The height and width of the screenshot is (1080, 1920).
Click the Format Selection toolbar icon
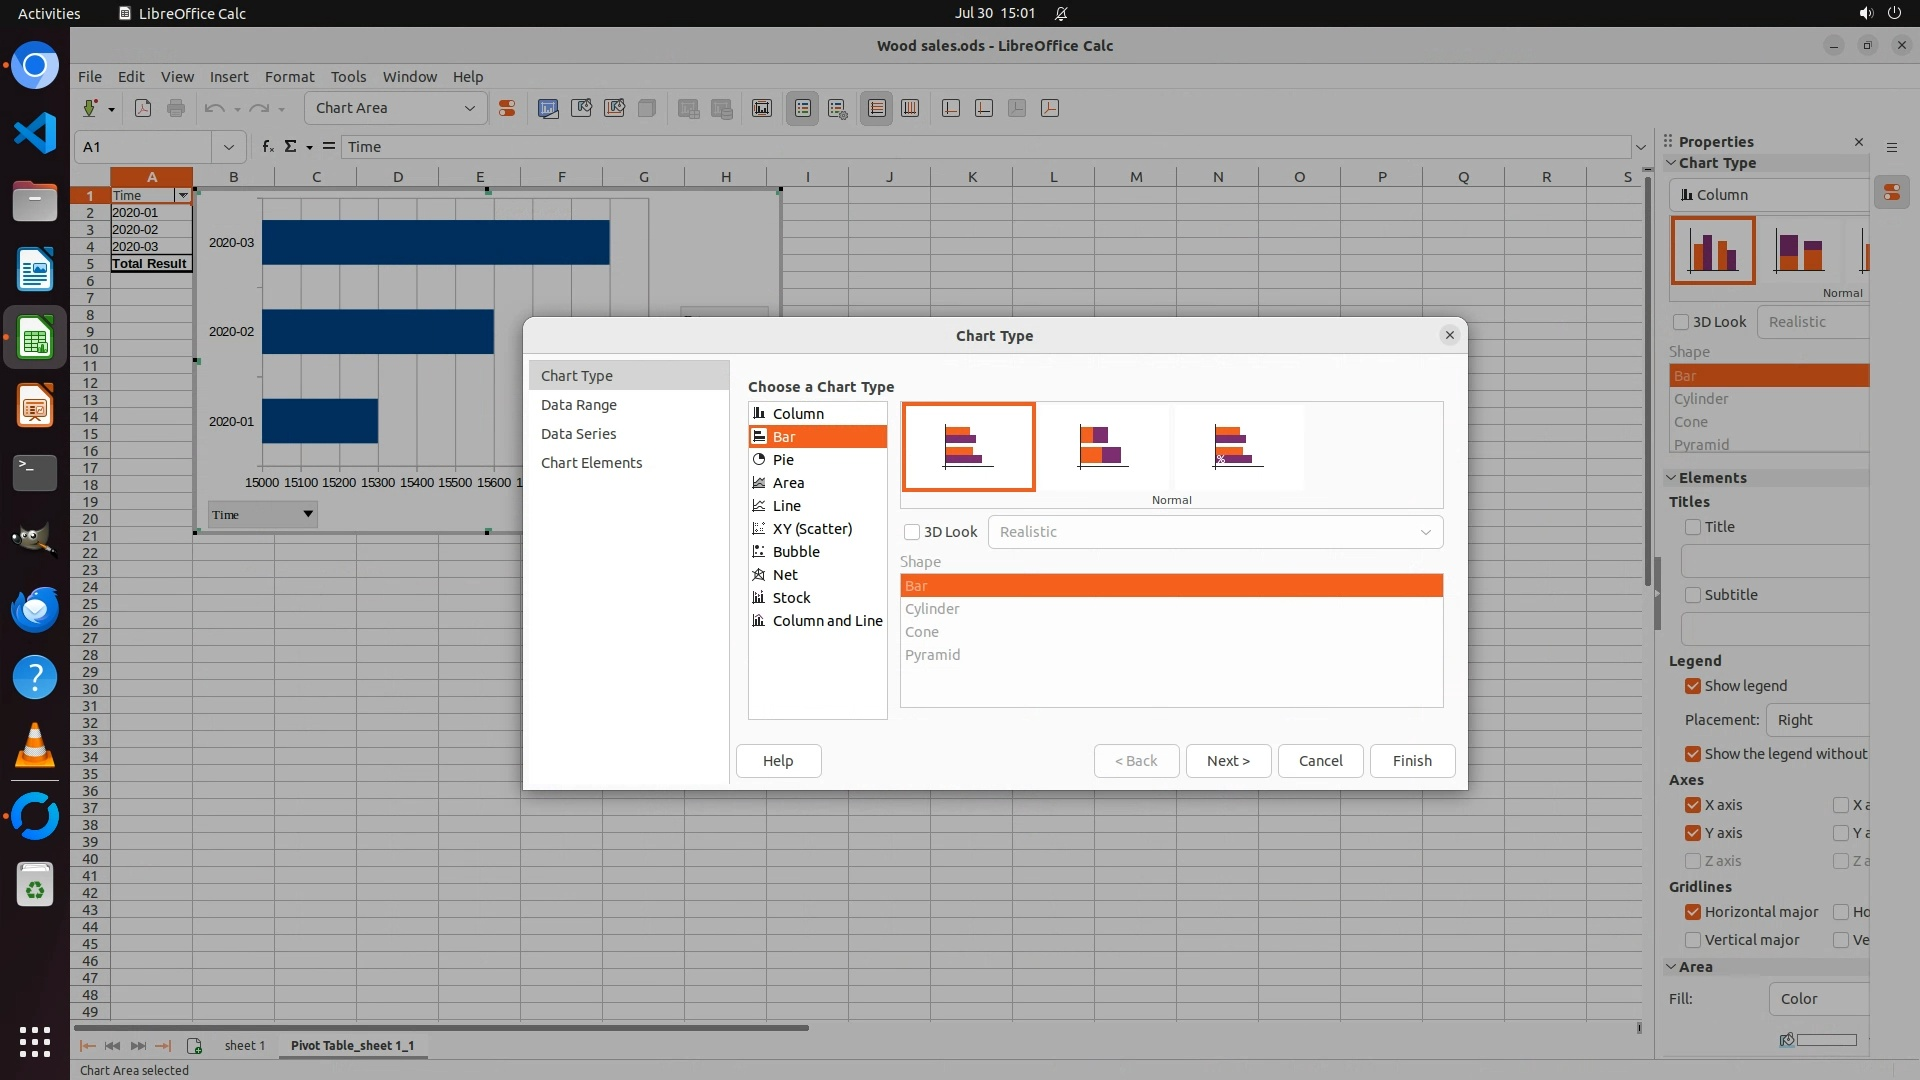(507, 108)
